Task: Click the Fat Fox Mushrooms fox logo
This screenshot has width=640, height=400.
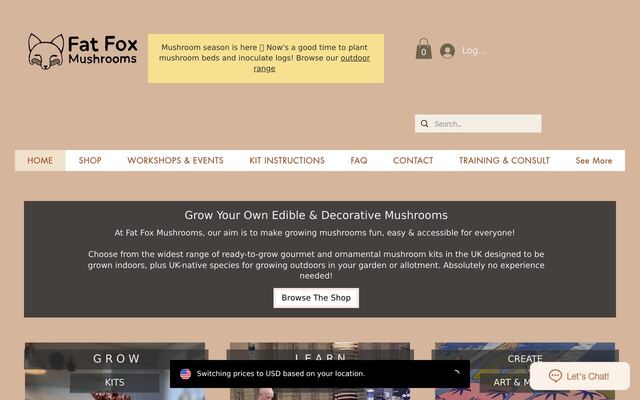Action: tap(46, 51)
